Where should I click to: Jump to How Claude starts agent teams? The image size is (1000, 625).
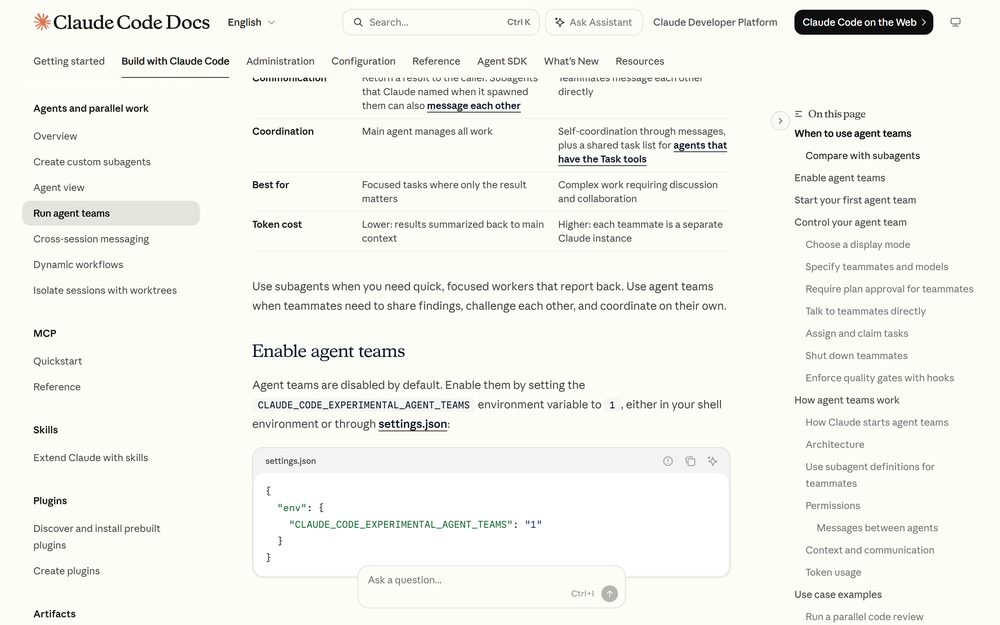click(876, 422)
